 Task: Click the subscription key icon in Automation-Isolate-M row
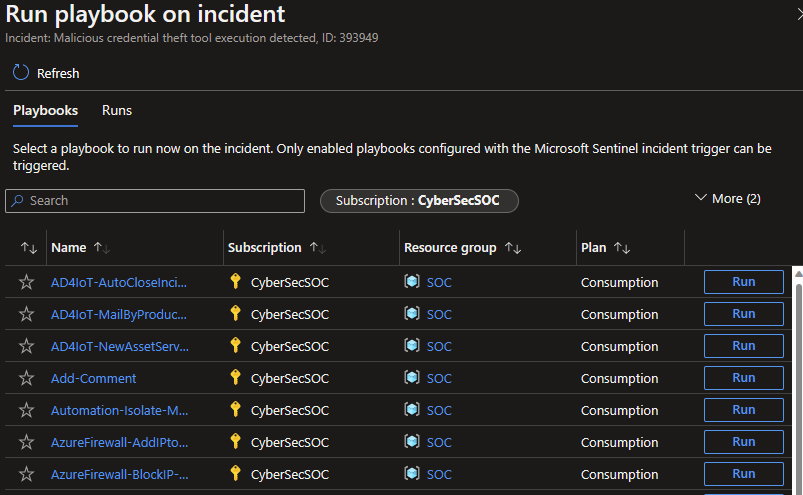[236, 409]
